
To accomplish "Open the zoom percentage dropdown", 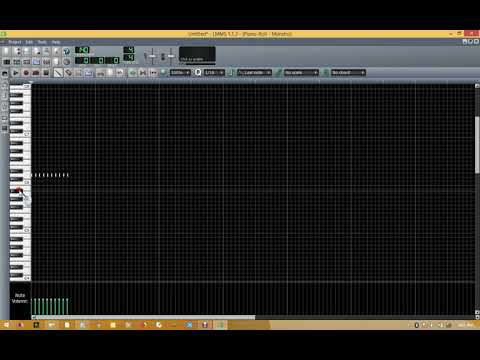I will coord(180,73).
